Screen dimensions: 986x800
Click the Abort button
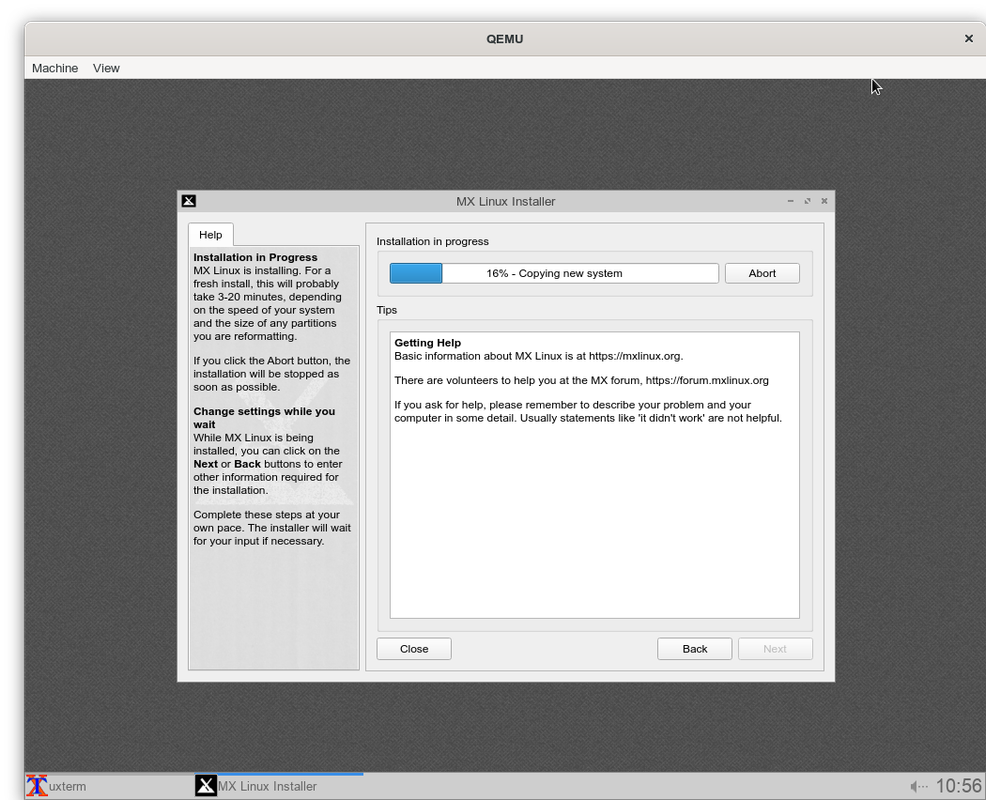click(762, 274)
